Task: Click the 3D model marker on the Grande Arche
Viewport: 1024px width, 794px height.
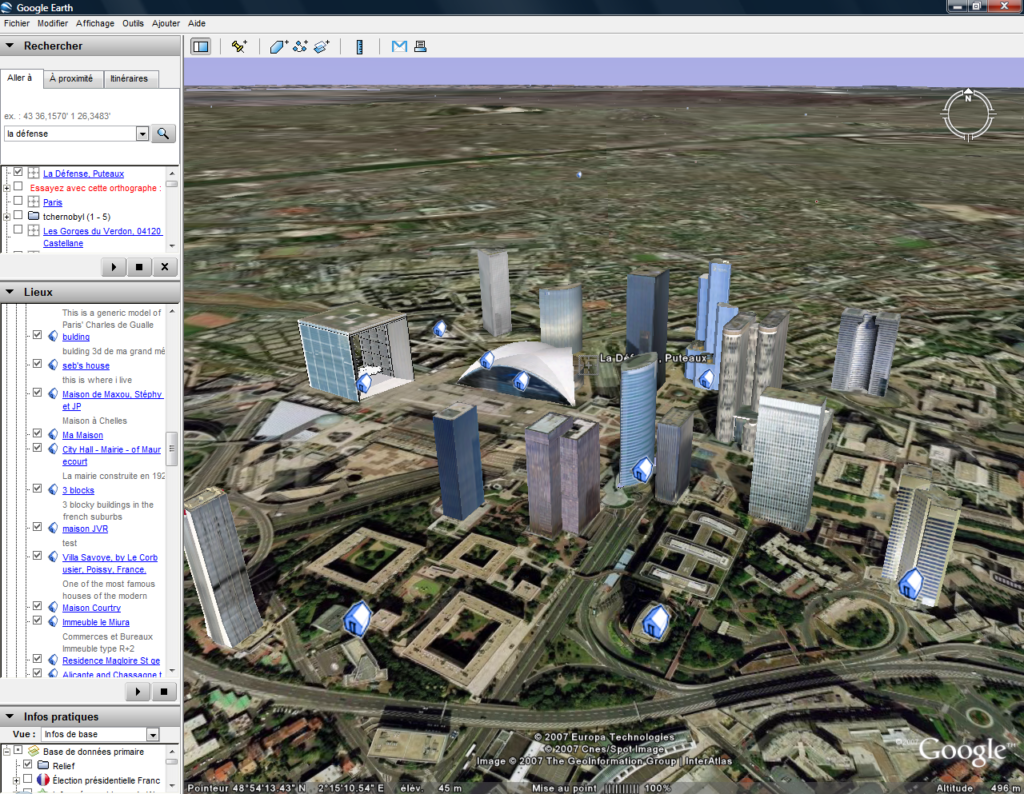Action: point(364,384)
